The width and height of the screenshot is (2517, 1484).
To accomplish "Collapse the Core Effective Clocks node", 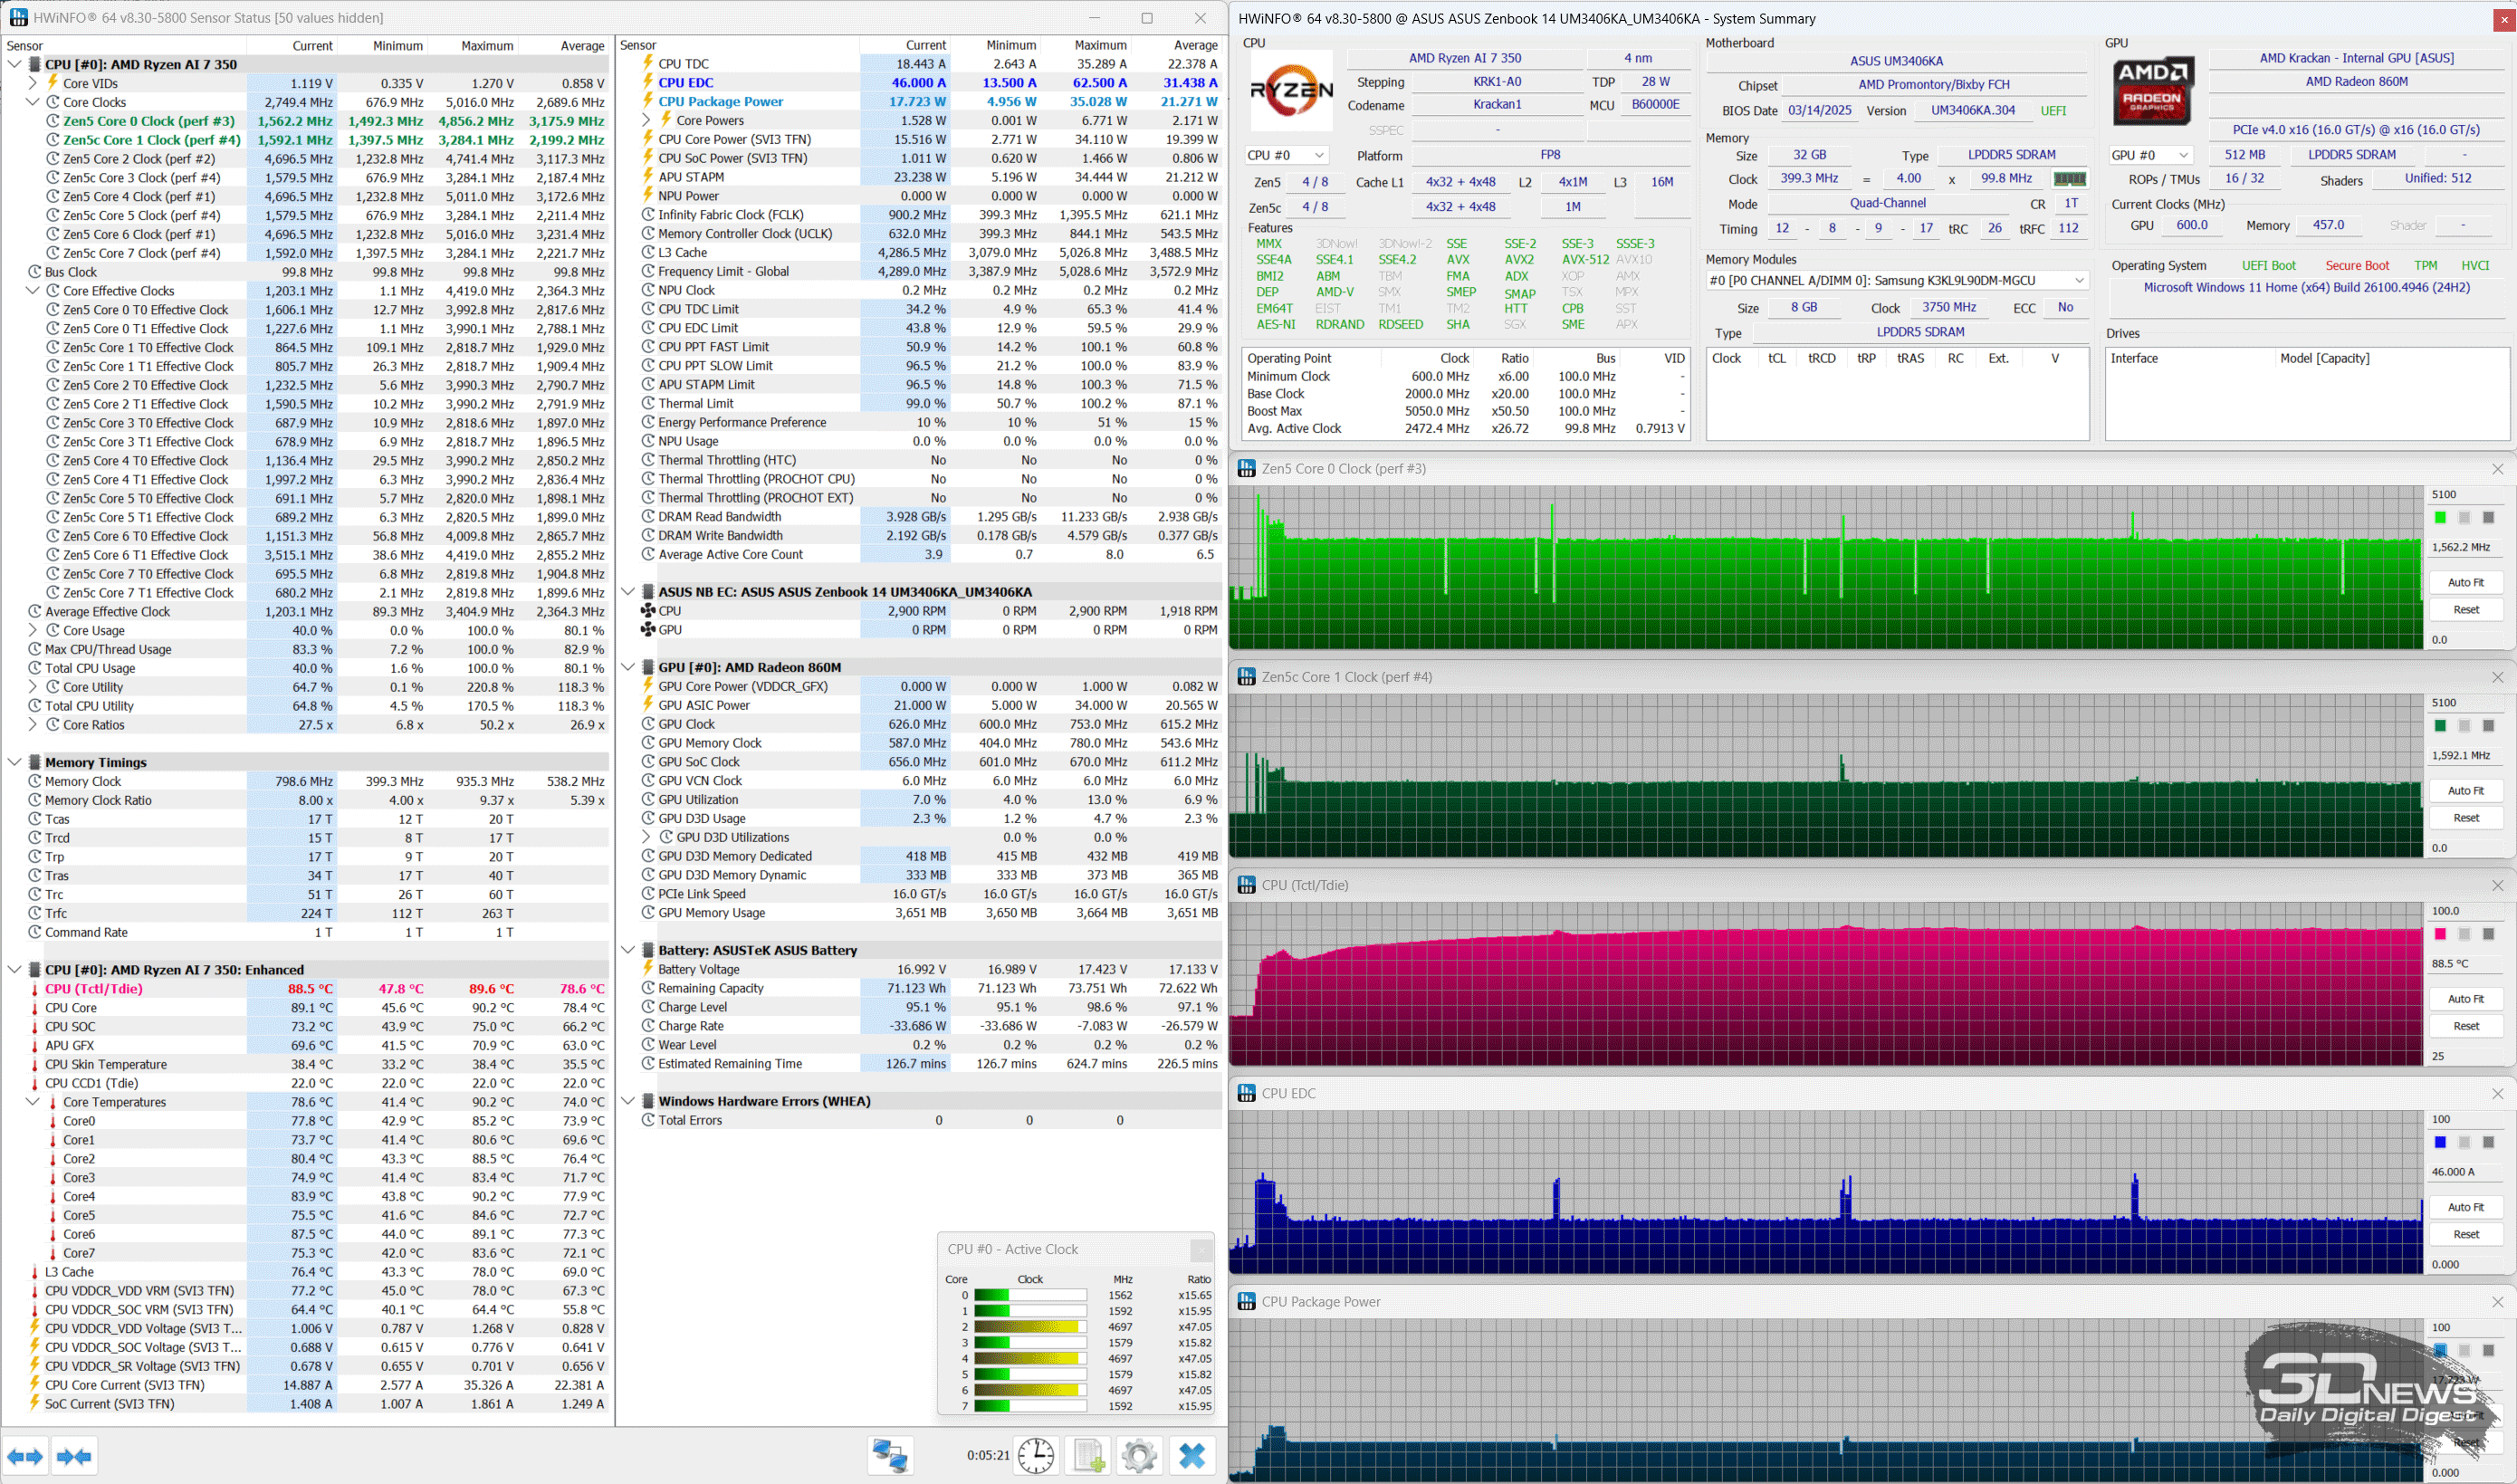I will (32, 291).
